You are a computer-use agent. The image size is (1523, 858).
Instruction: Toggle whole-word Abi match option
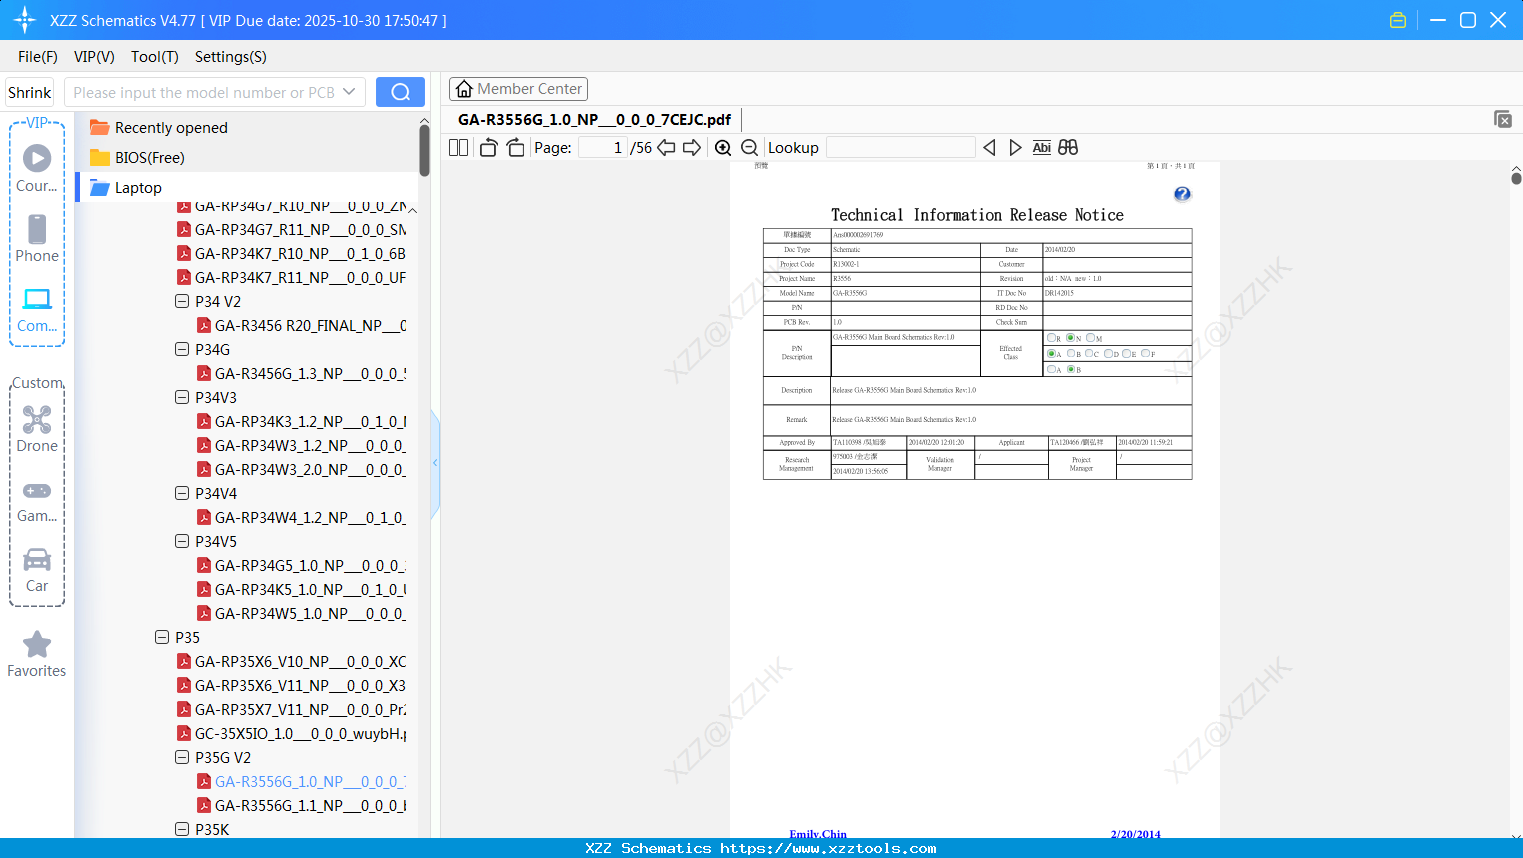(x=1041, y=147)
